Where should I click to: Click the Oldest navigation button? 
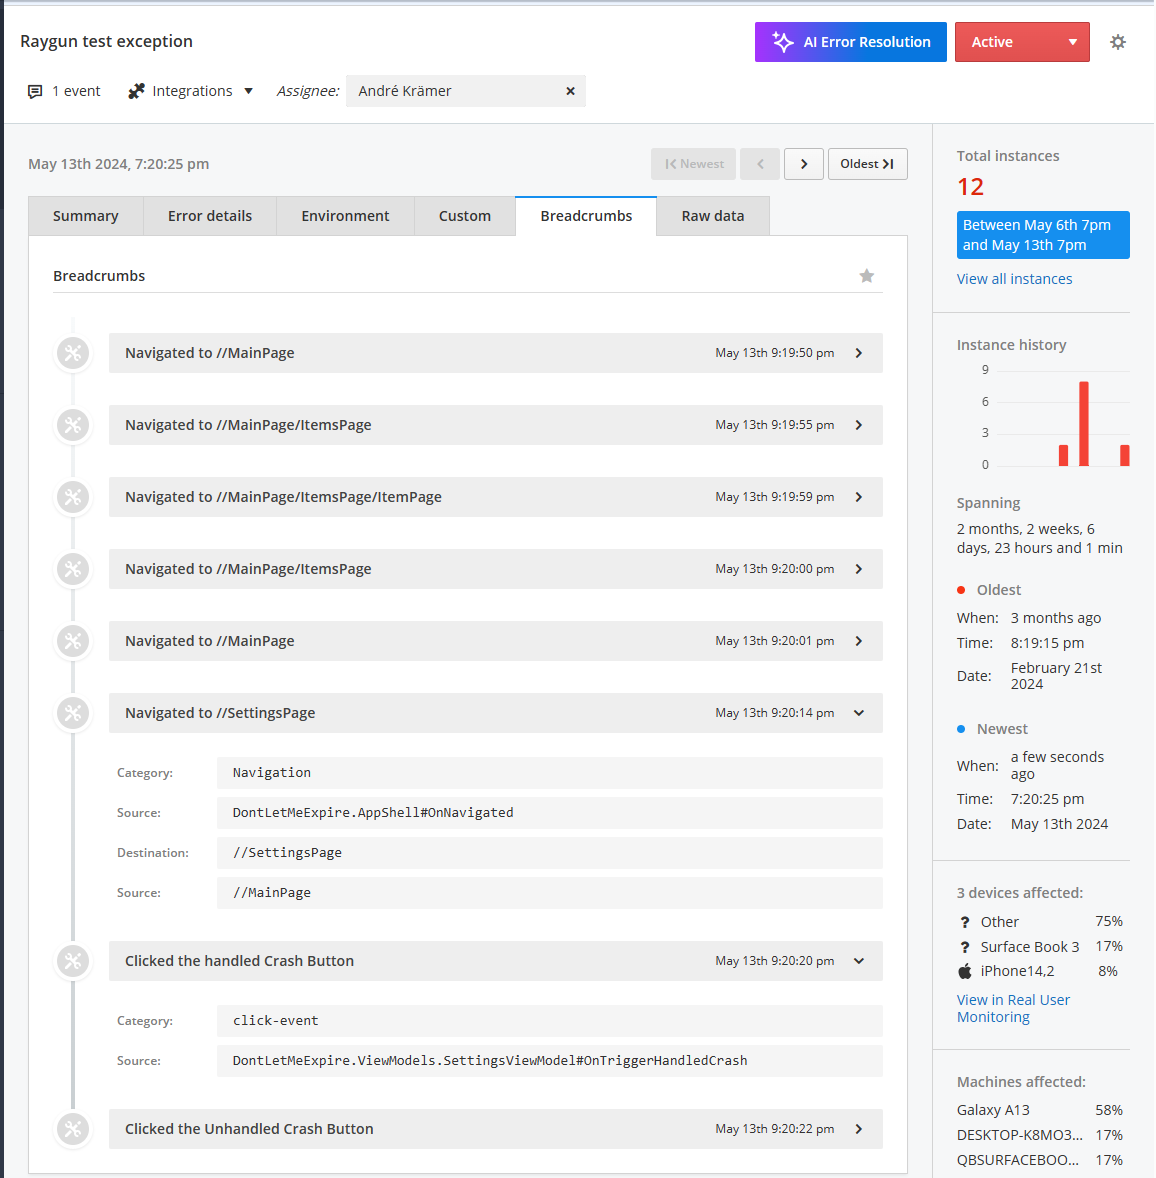point(867,163)
